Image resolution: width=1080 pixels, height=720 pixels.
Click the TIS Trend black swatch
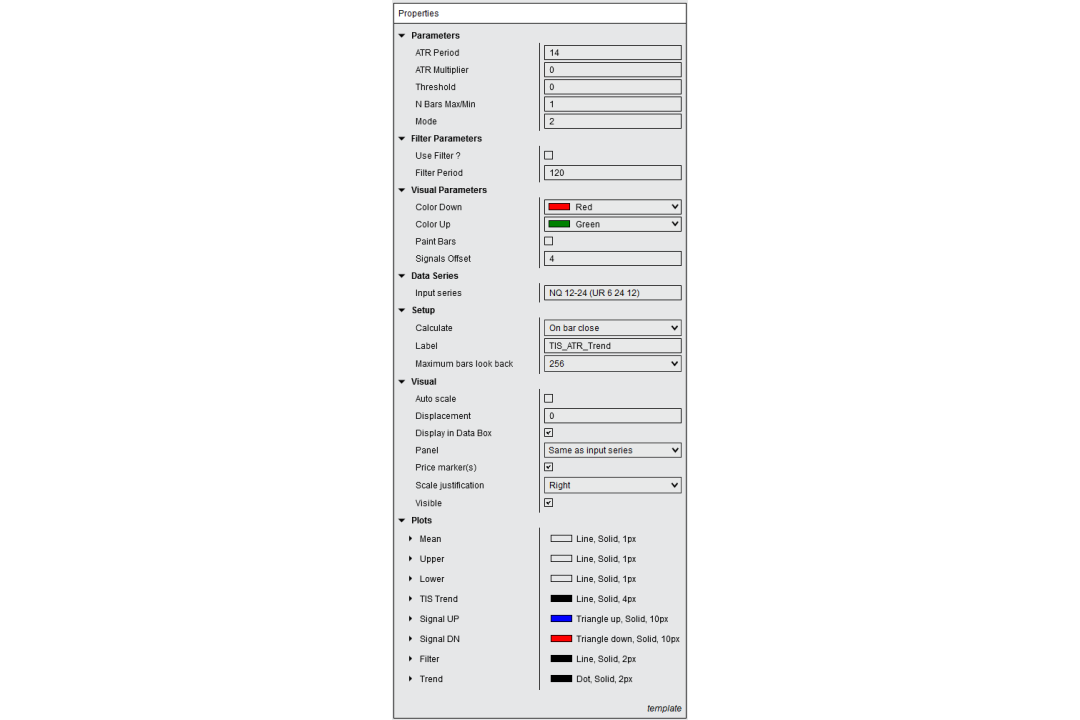point(561,599)
